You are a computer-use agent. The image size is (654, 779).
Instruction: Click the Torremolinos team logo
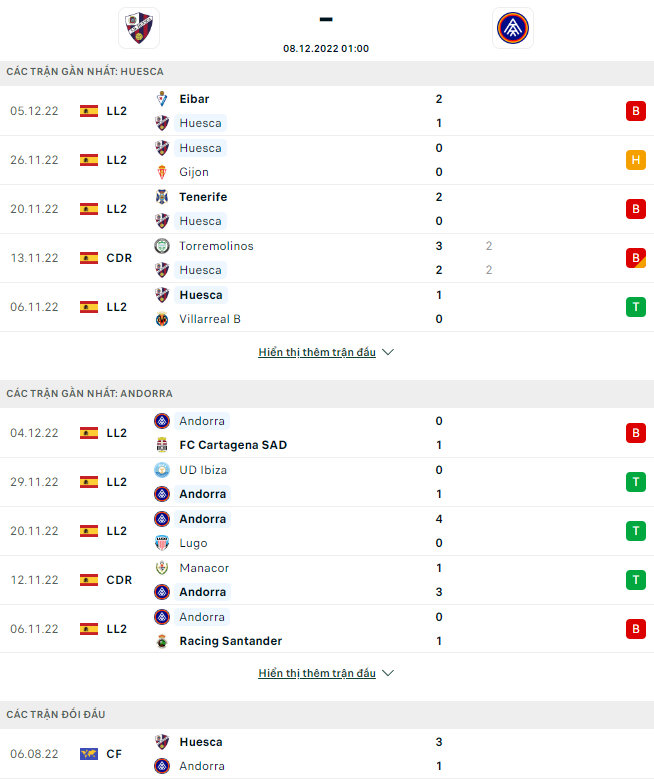[x=162, y=246]
